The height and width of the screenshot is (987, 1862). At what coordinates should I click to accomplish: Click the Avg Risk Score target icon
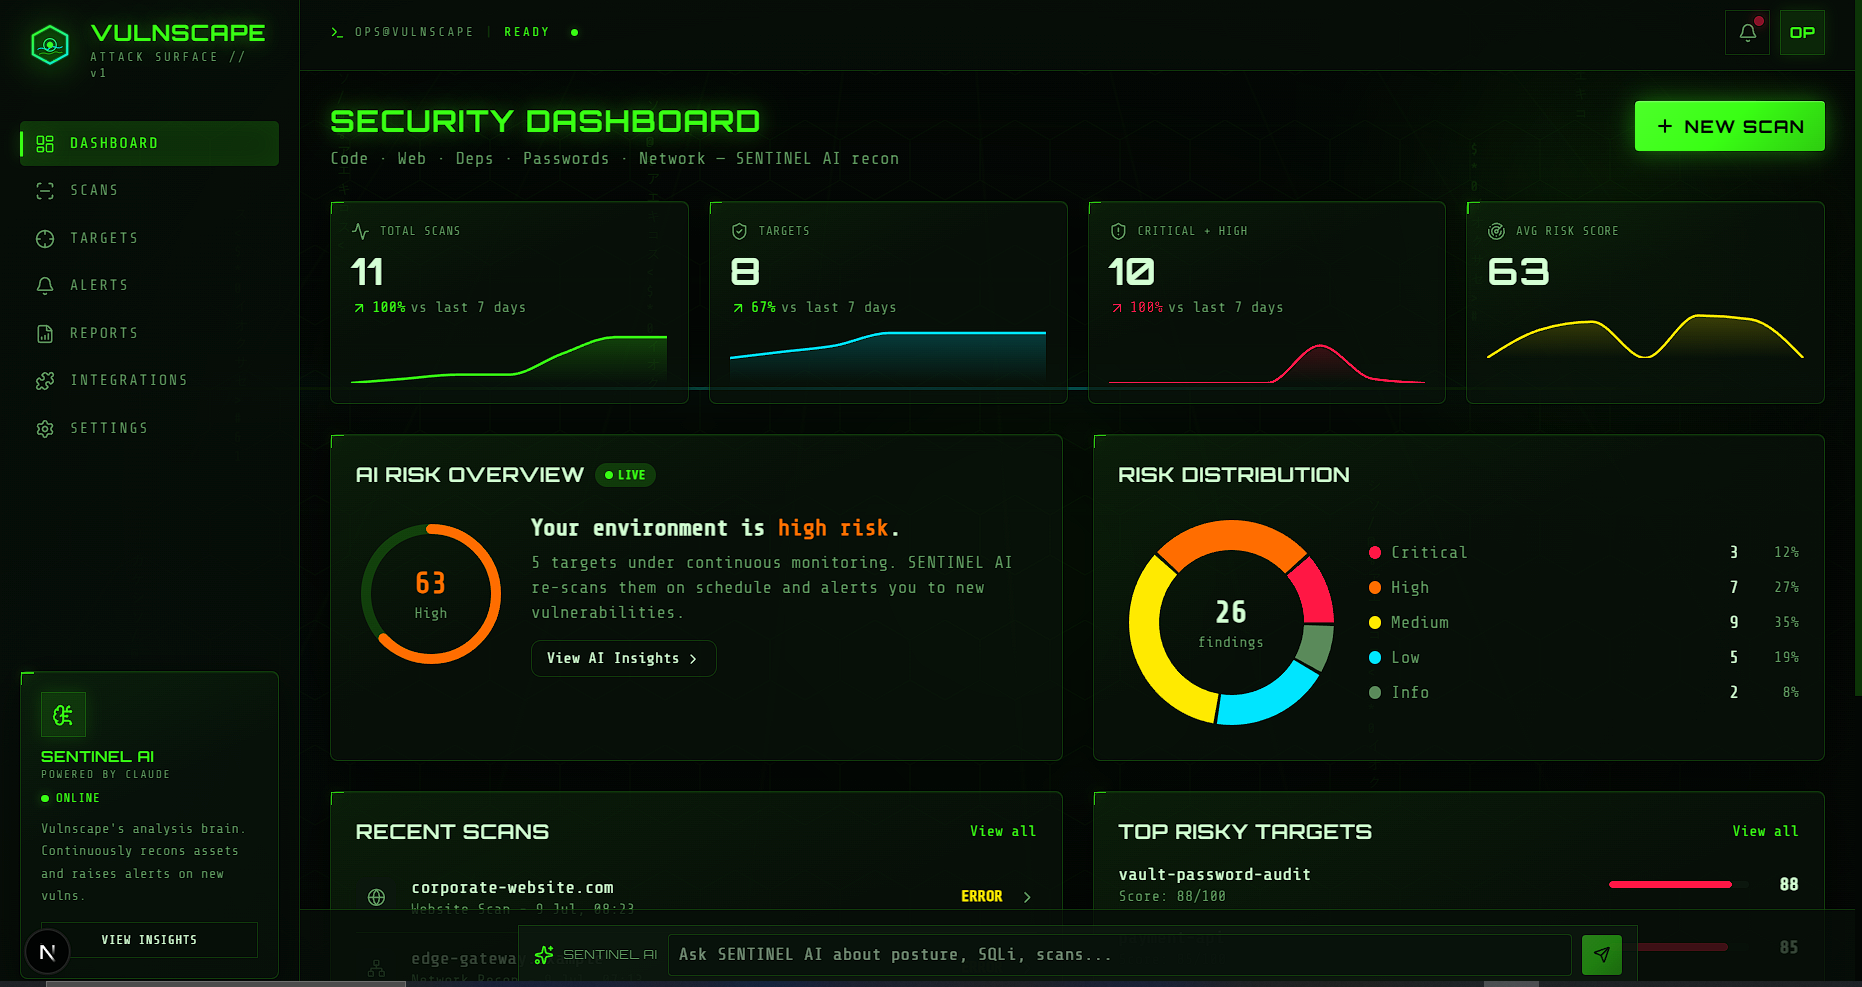tap(1496, 231)
